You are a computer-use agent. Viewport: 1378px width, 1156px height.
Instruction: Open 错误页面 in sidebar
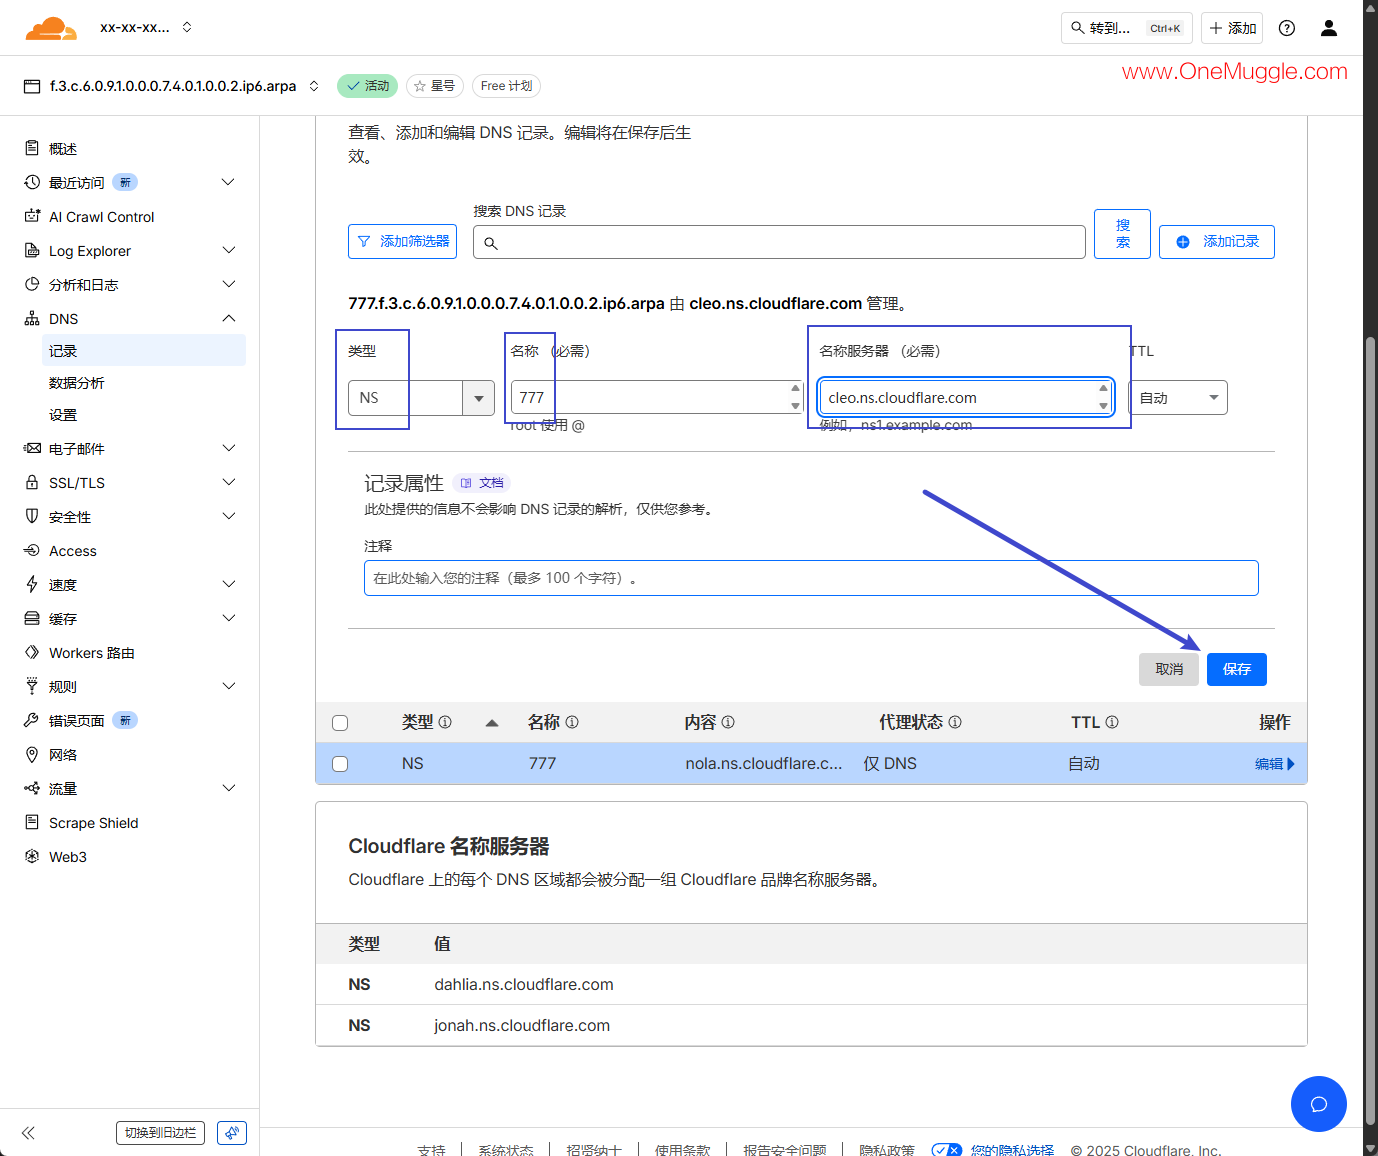point(77,721)
